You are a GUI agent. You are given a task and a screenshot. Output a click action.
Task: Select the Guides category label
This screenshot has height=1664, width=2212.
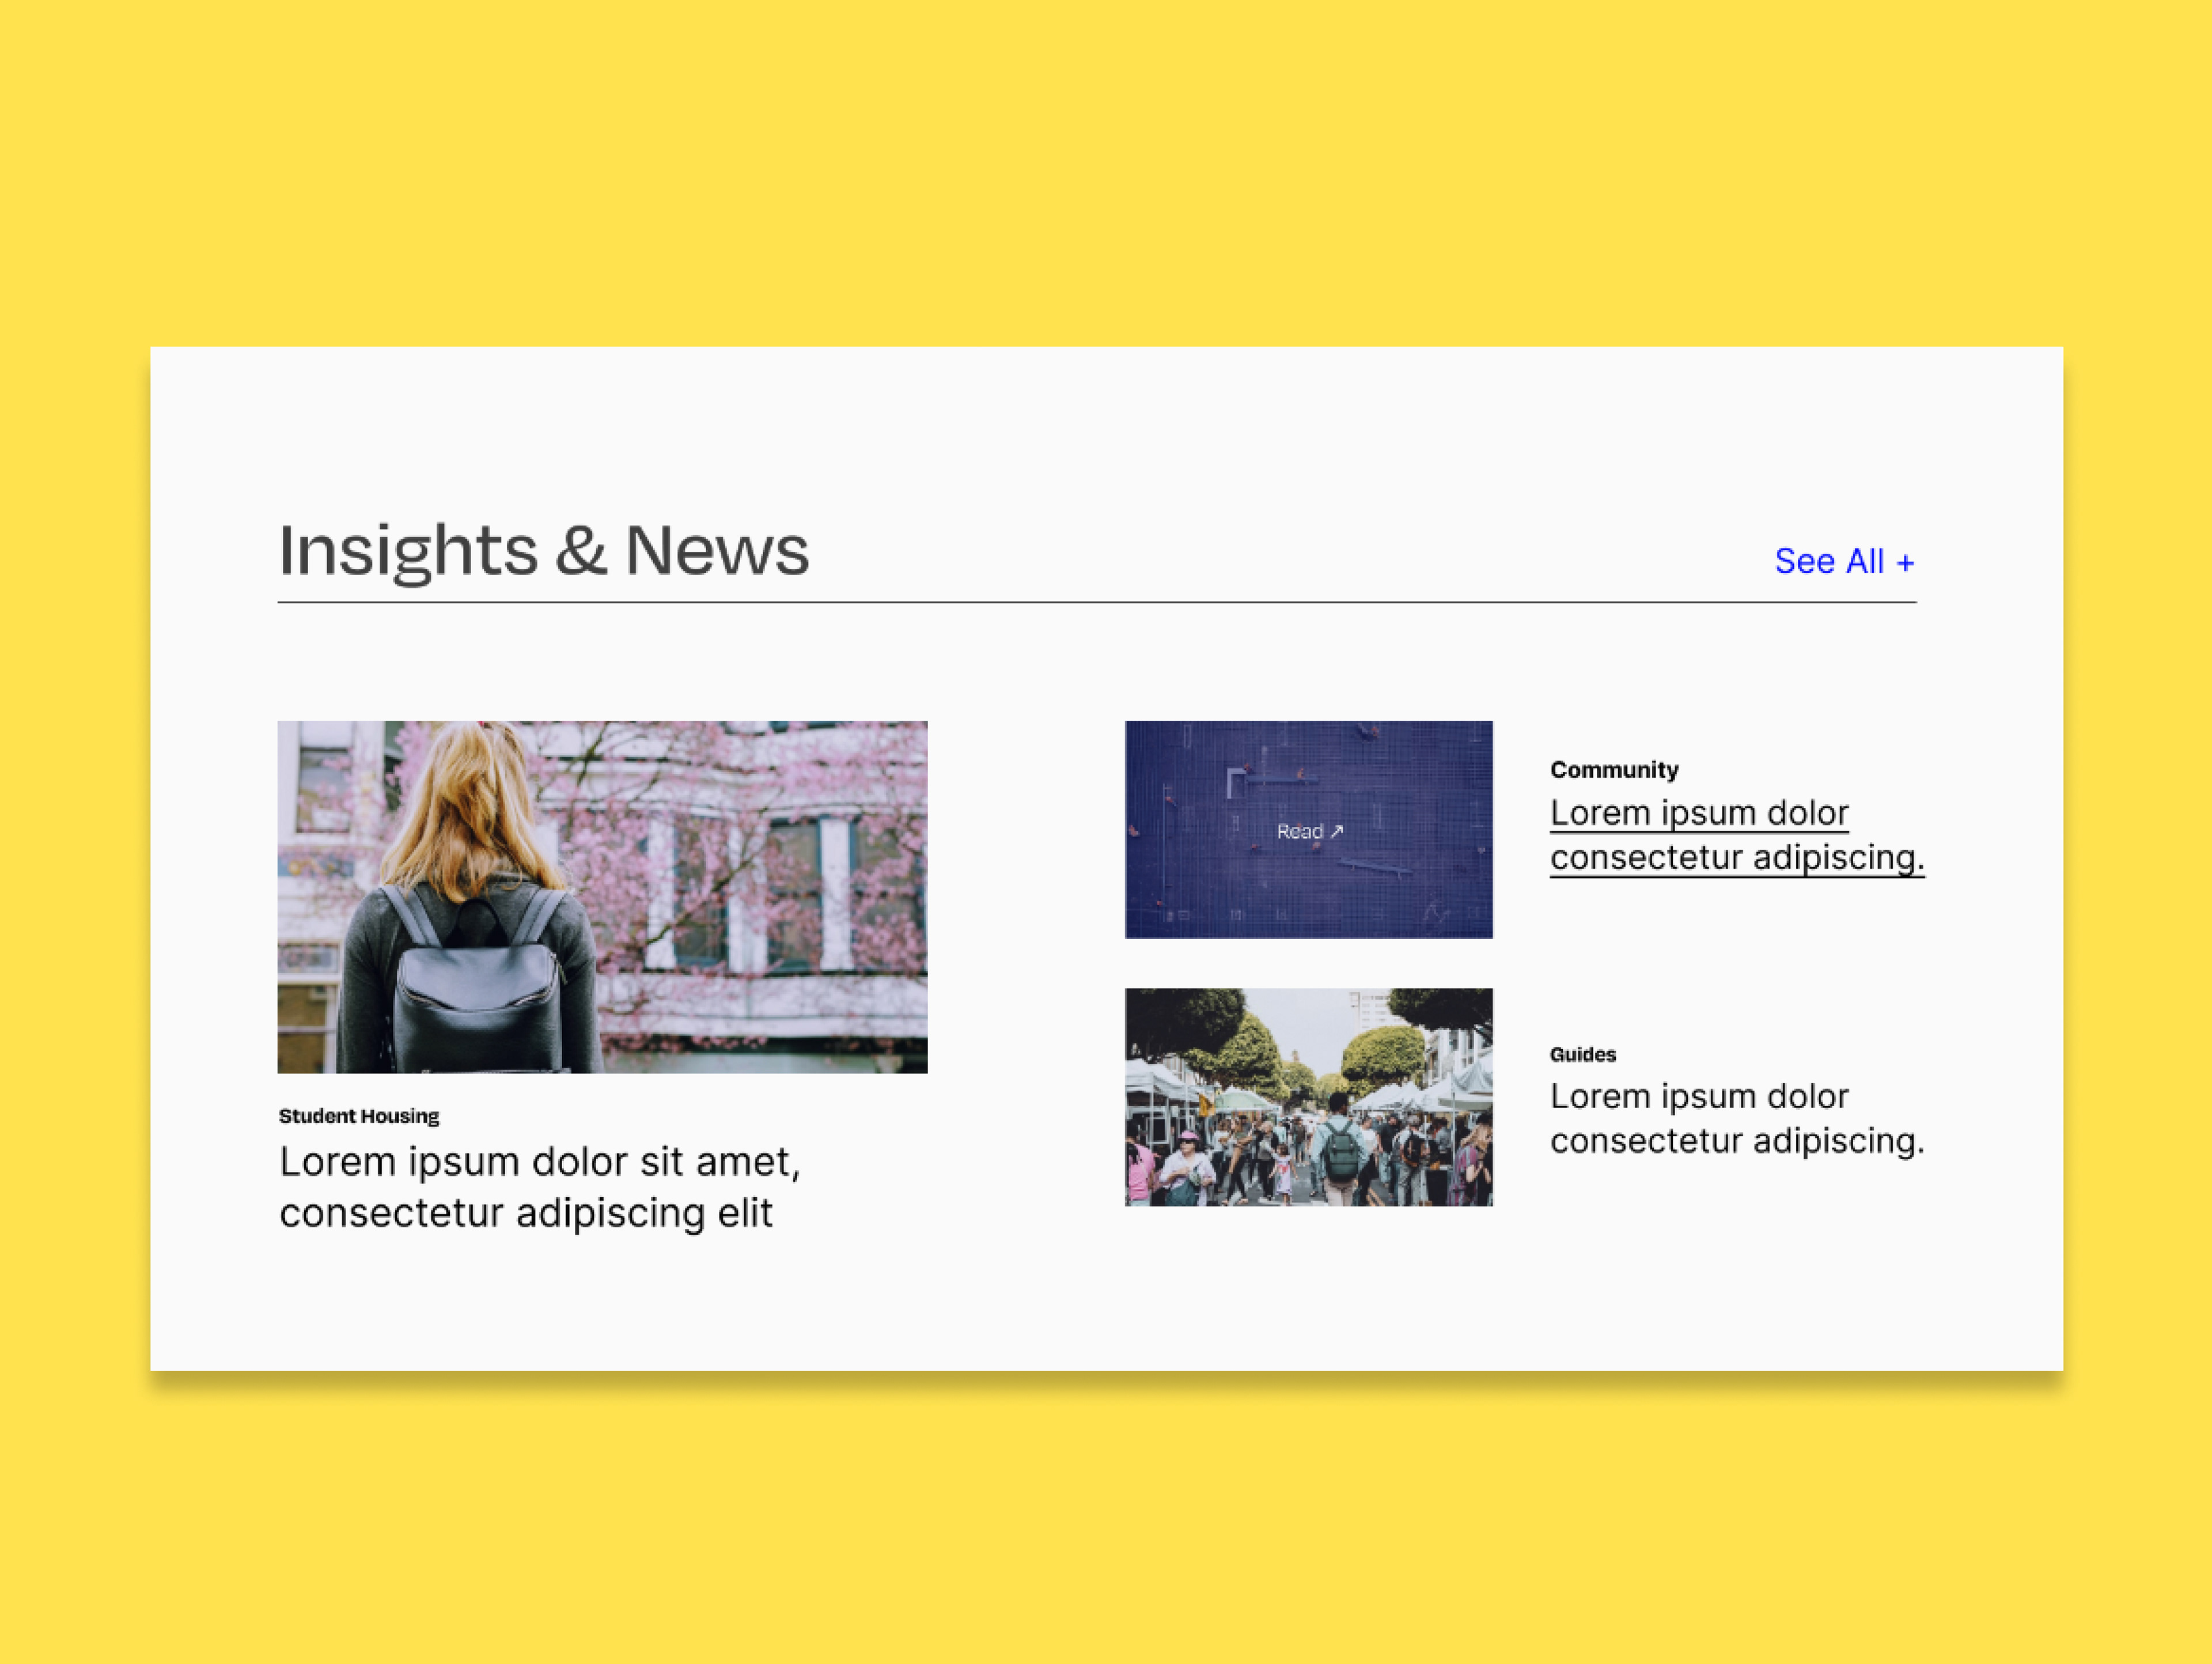[1583, 1054]
